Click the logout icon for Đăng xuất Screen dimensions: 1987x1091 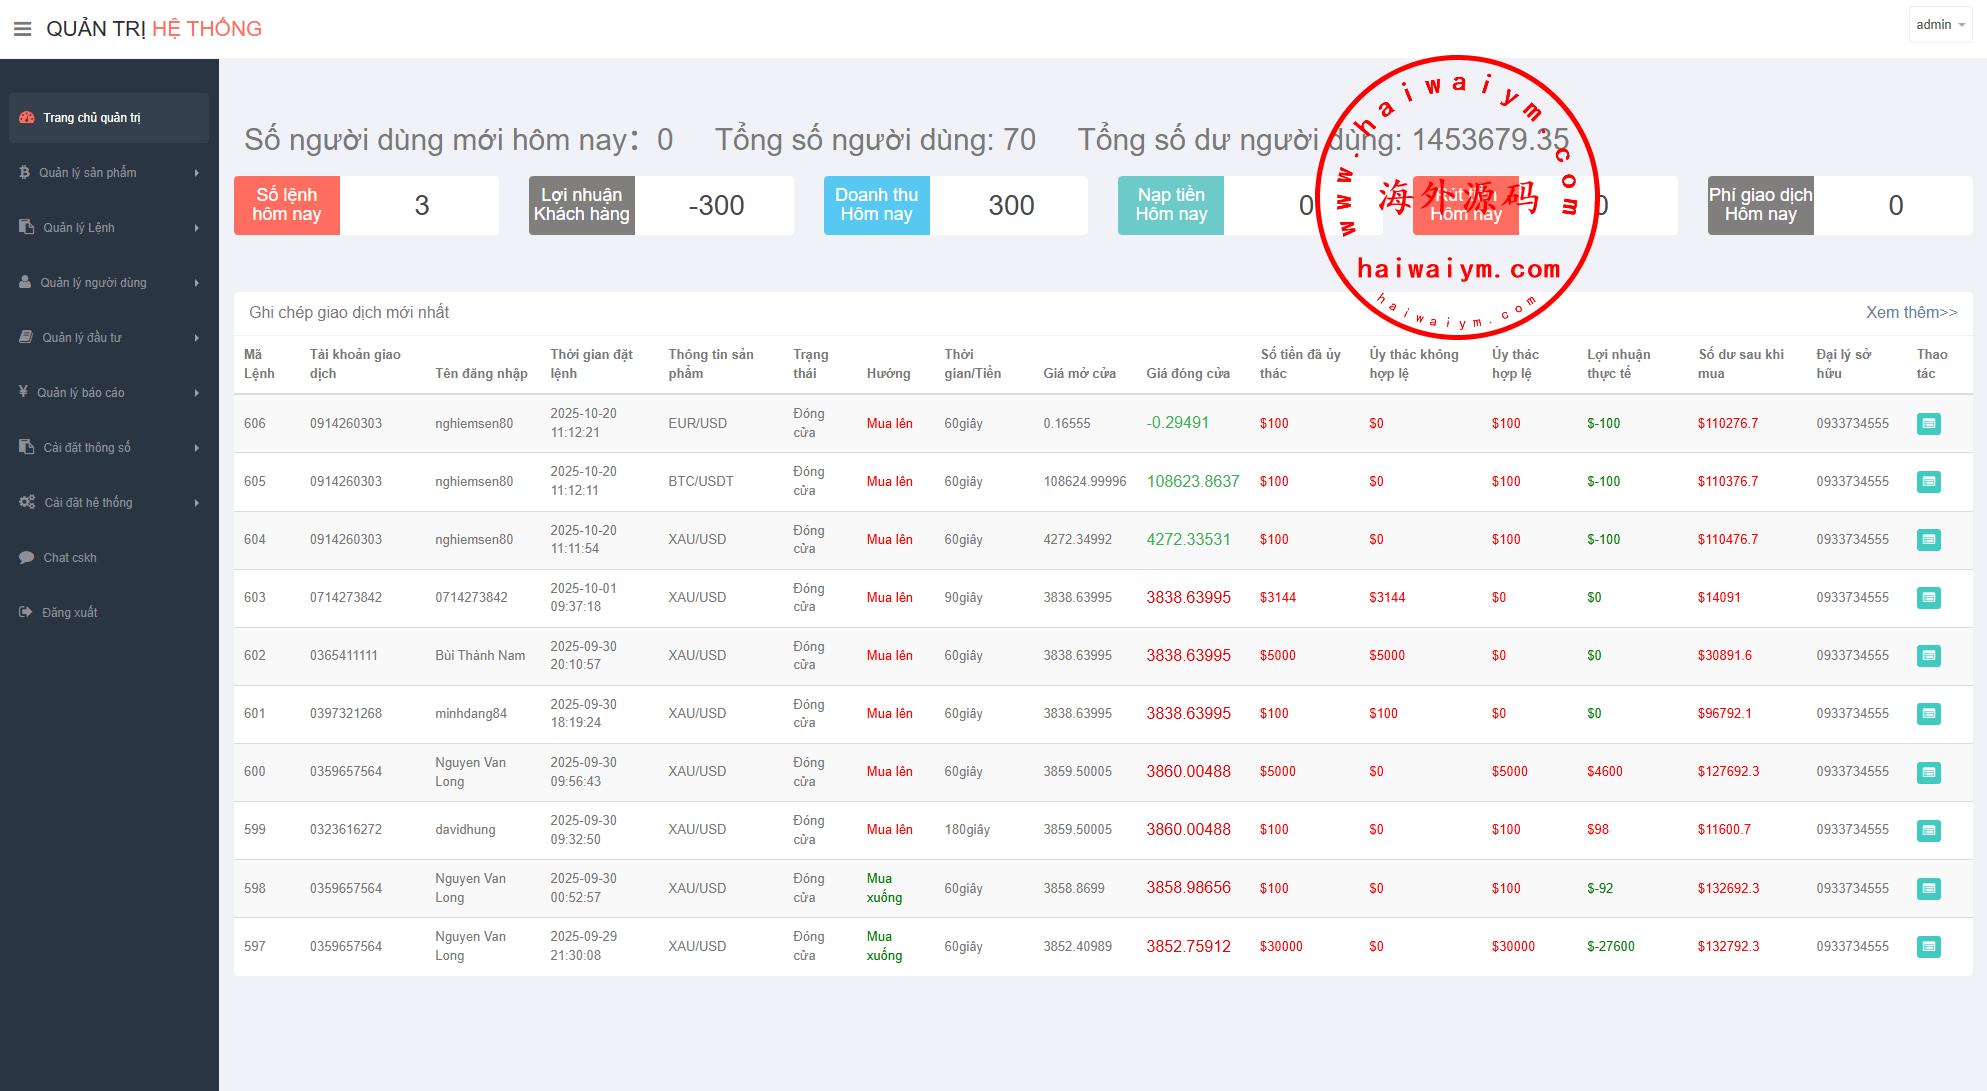(x=26, y=612)
